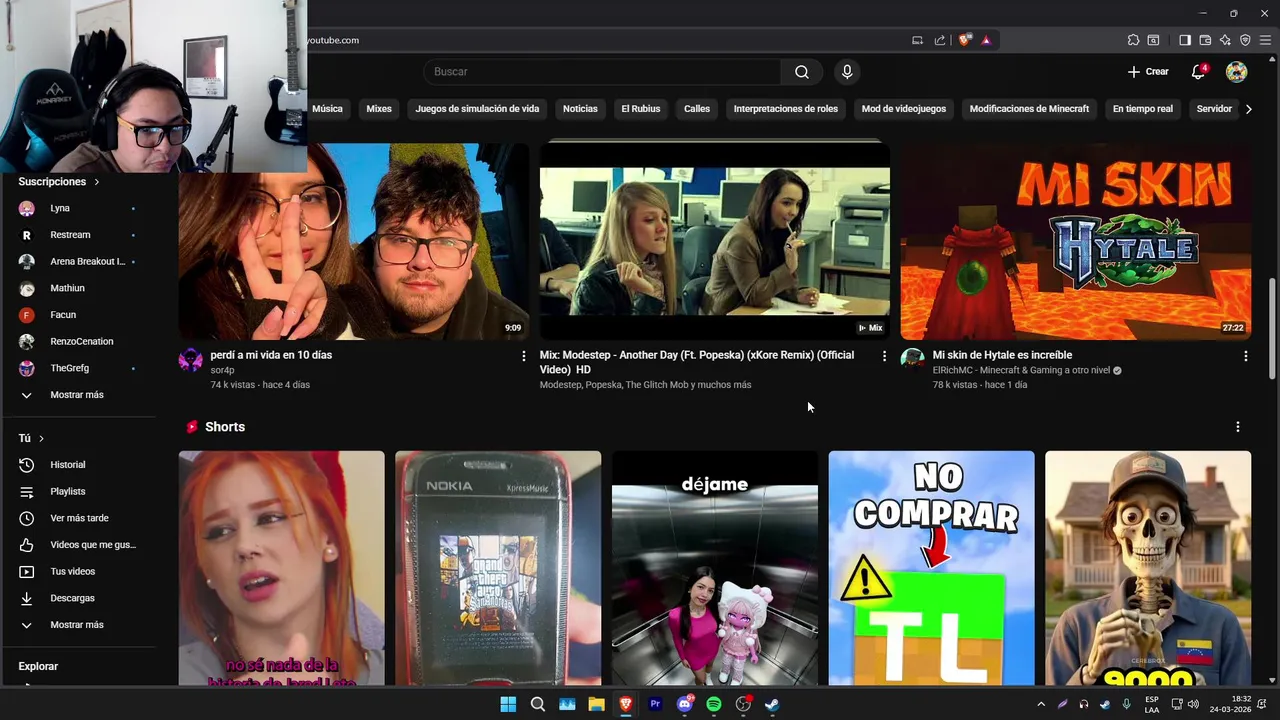Start voice search with microphone icon

pos(847,72)
